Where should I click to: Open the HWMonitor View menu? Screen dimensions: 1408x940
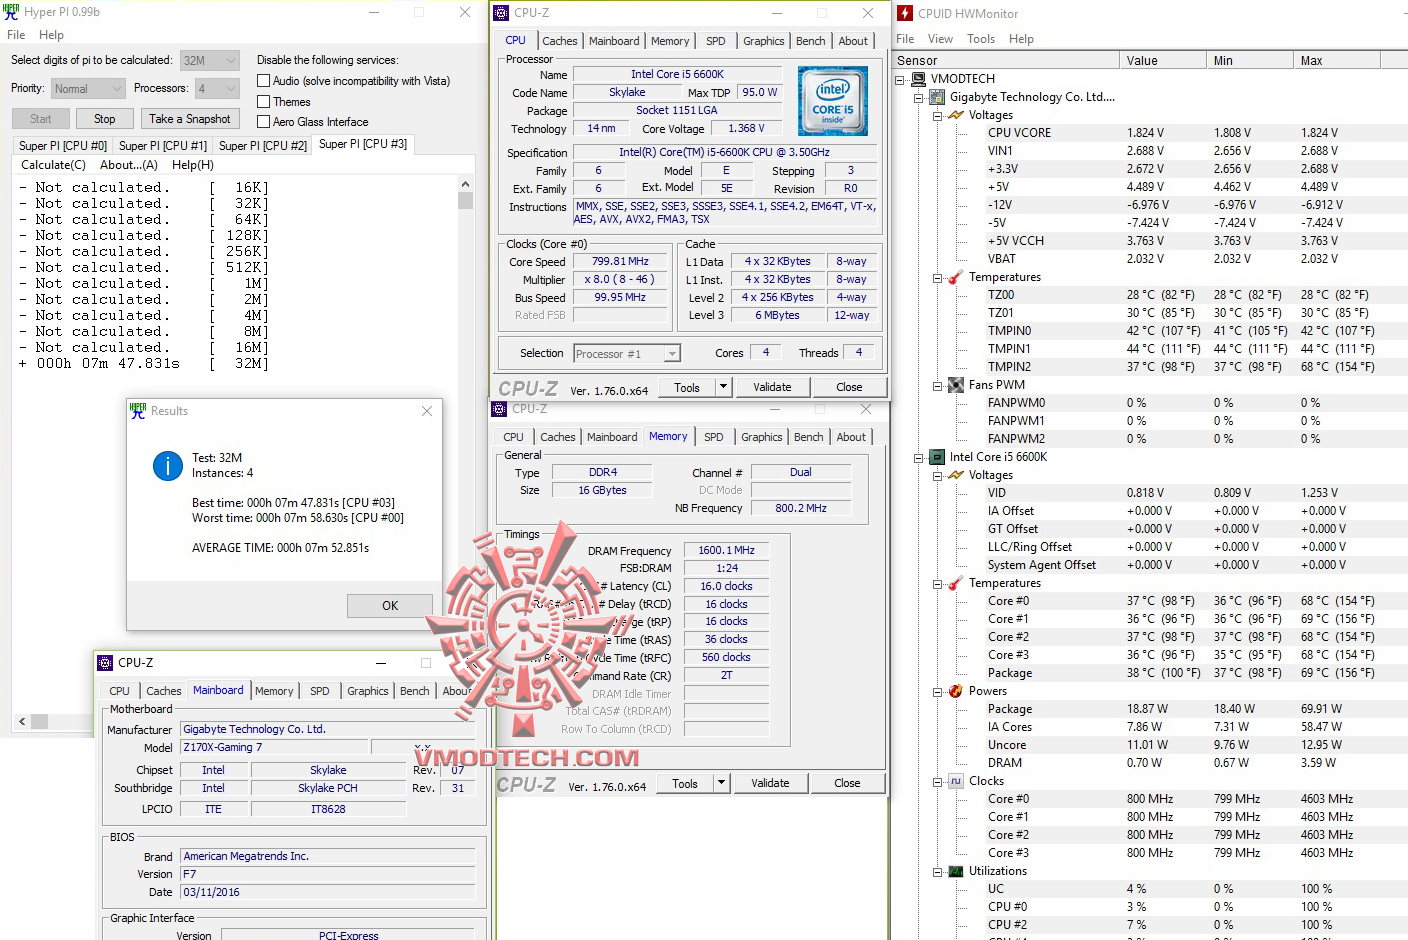[940, 39]
